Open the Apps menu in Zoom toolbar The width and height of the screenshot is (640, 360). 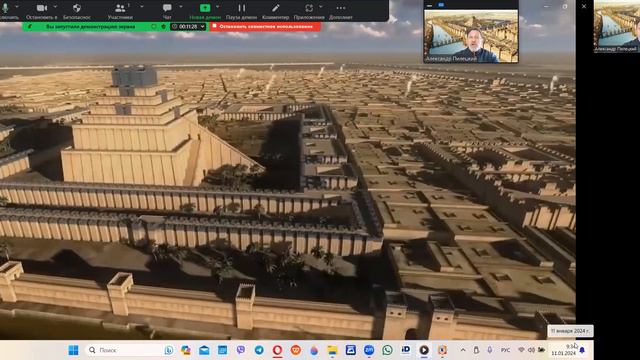tap(309, 11)
